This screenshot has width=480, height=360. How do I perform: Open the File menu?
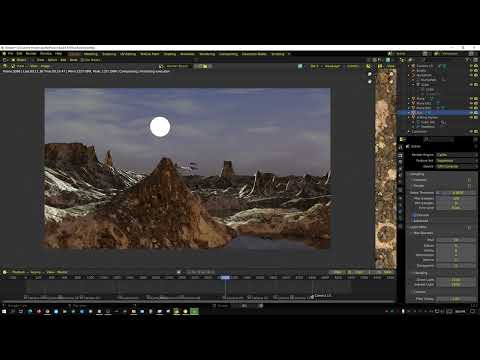pos(11,54)
